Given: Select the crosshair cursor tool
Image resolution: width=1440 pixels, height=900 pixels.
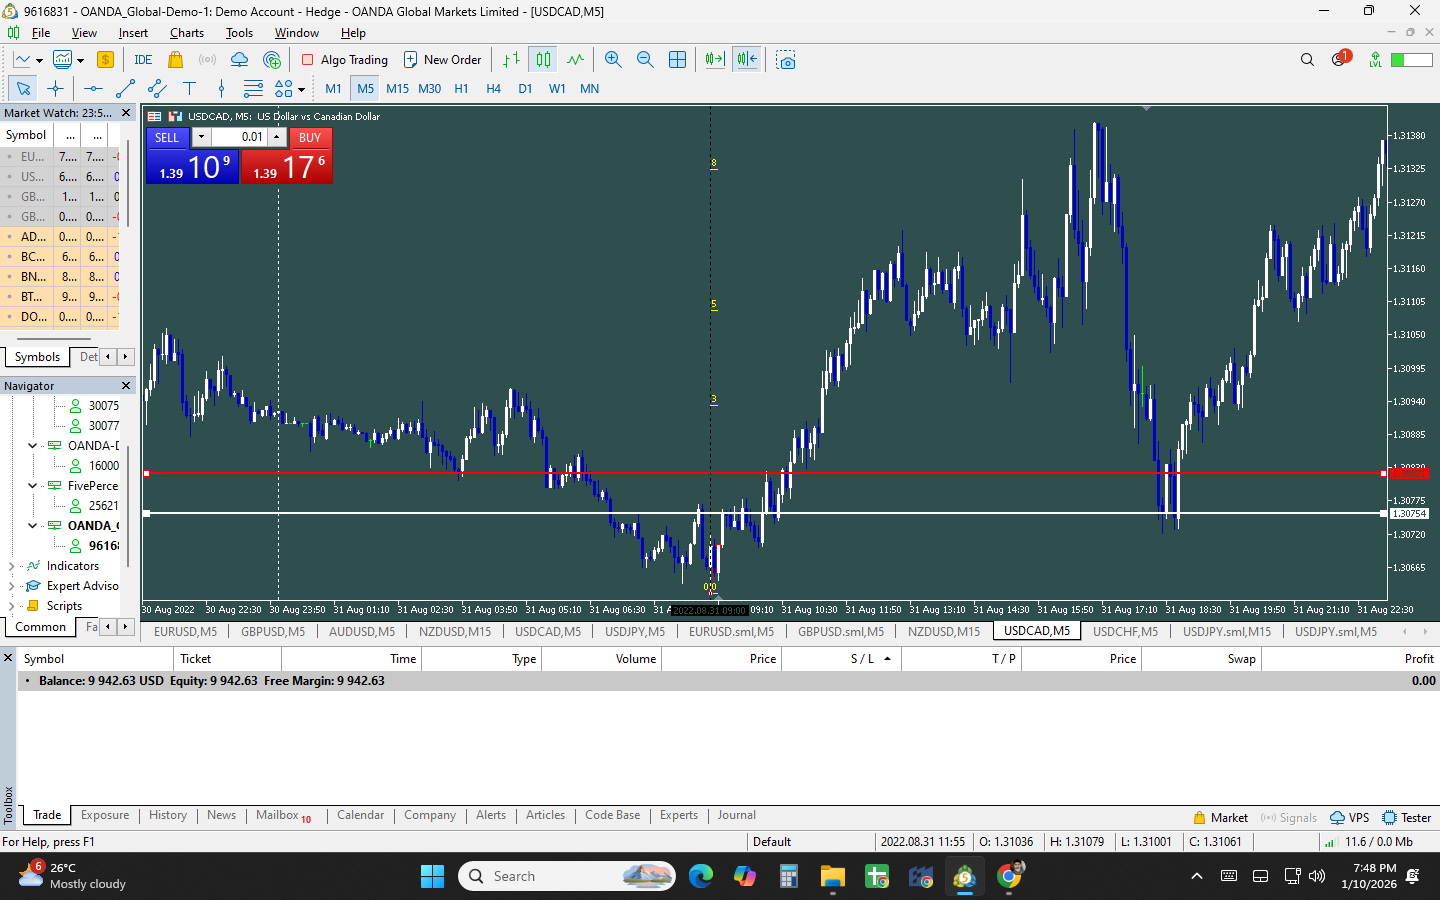Looking at the screenshot, I should pos(56,89).
